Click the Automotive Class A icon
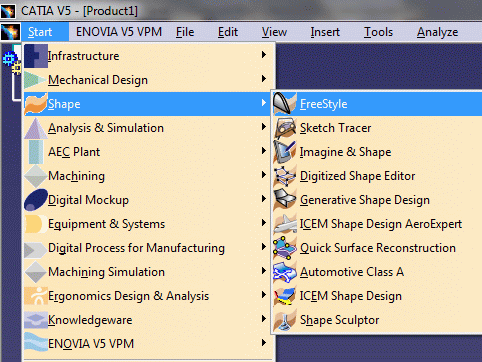 click(285, 272)
